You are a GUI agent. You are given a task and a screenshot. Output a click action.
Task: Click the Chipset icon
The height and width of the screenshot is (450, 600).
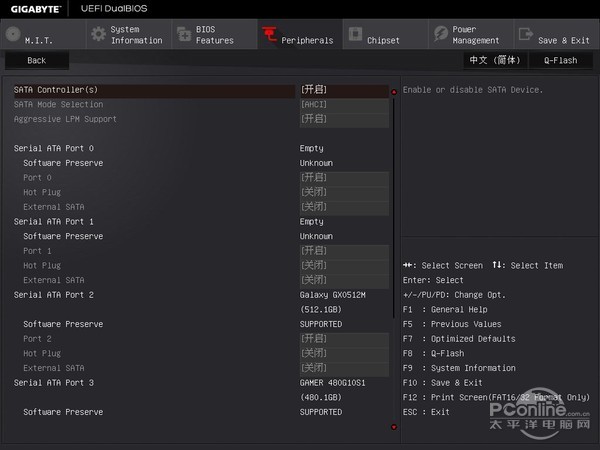coord(355,35)
